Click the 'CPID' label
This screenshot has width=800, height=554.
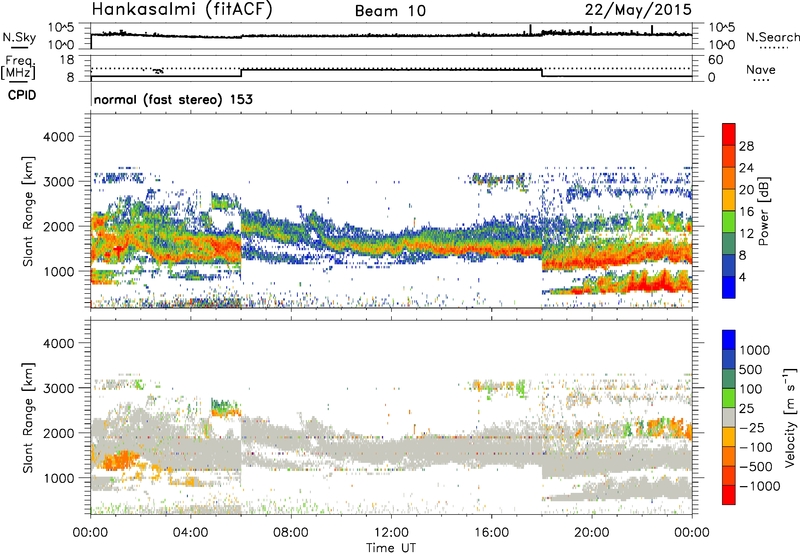click(x=22, y=95)
